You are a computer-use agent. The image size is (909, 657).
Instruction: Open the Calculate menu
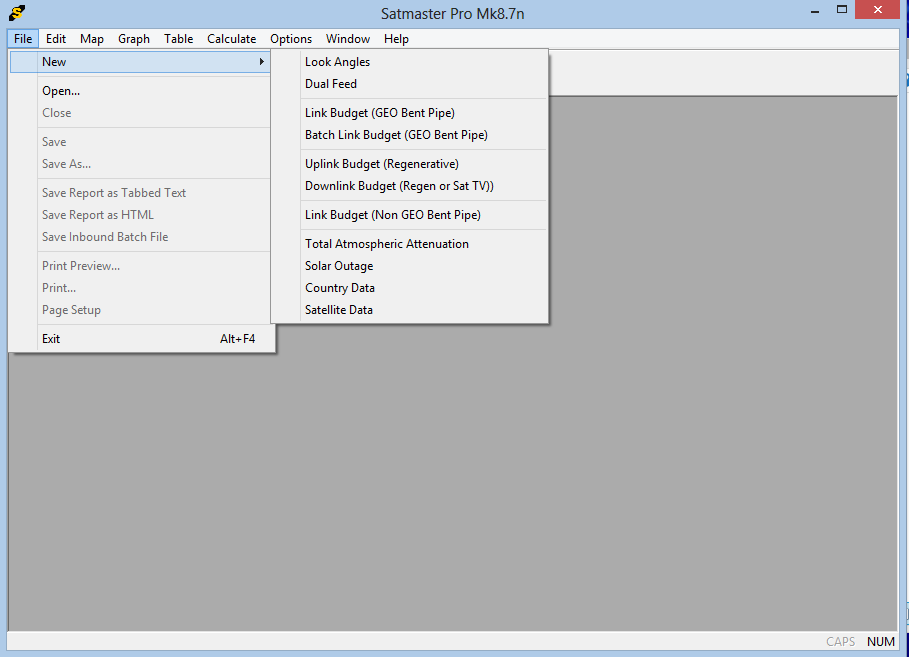pyautogui.click(x=231, y=39)
